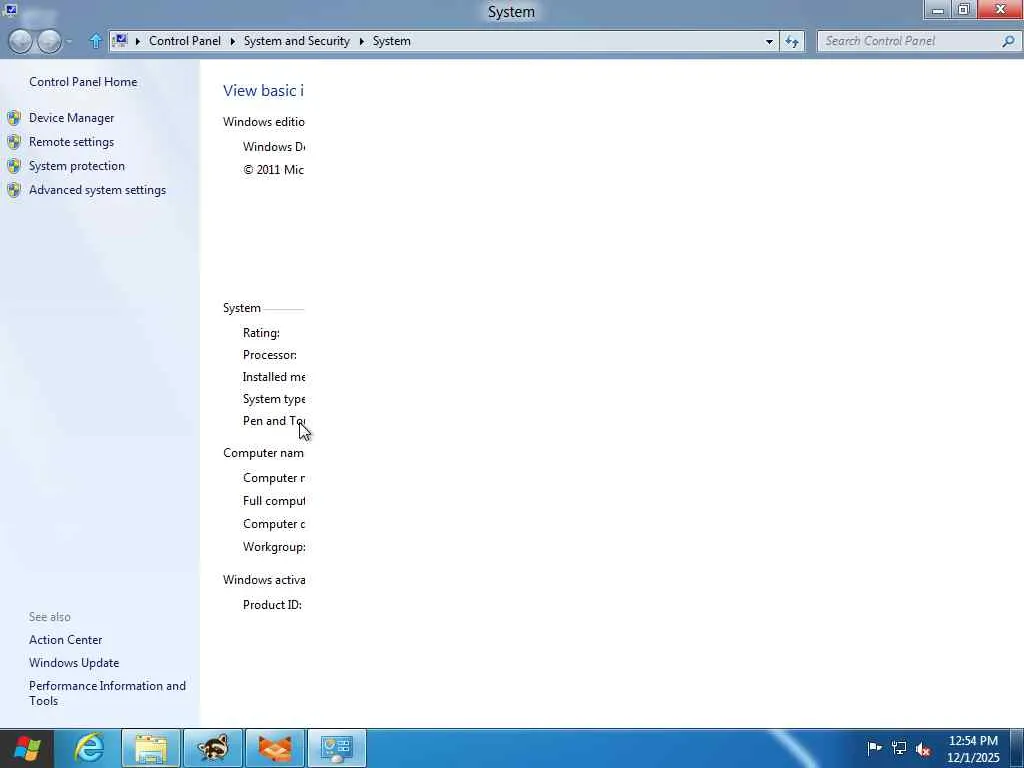Click the network tray icon
The image size is (1024, 768).
click(899, 748)
